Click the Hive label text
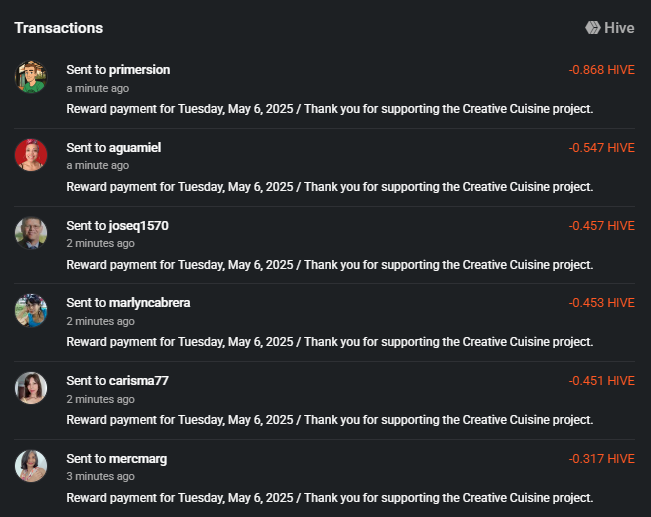Screen dimensions: 651x517 [619, 28]
